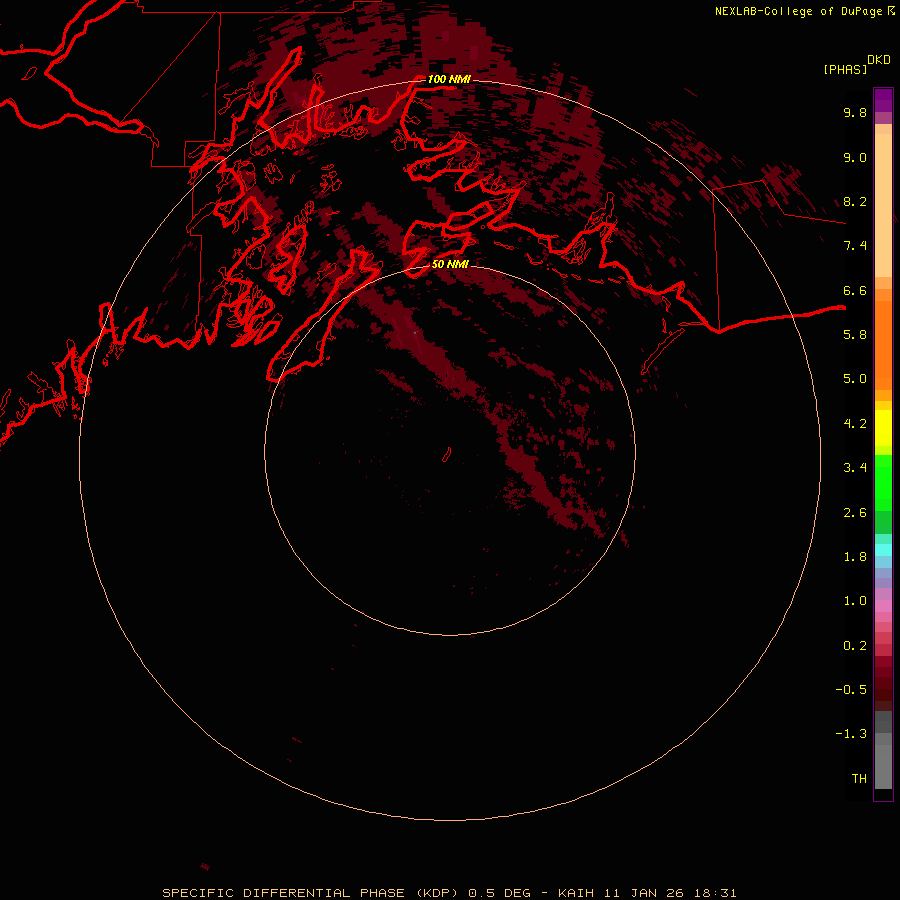
Task: Click the 0.5 DEG elevation text
Action: point(499,893)
